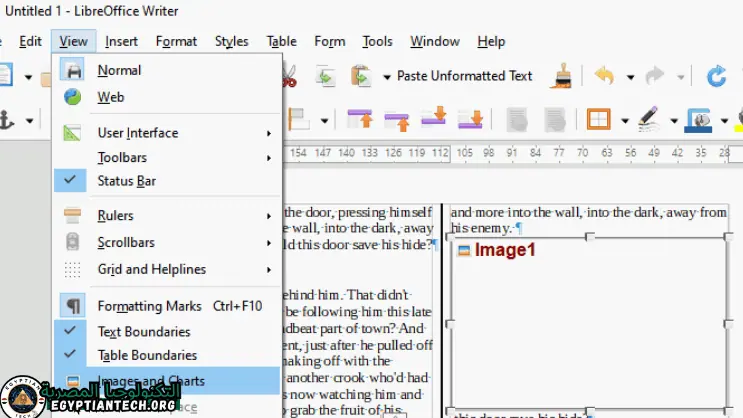Expand the Rulers submenu
The width and height of the screenshot is (743, 418).
(x=167, y=216)
